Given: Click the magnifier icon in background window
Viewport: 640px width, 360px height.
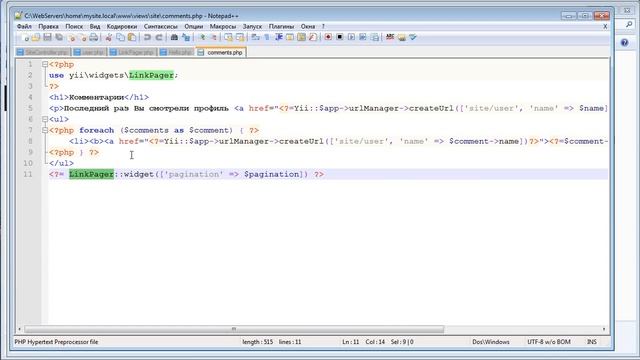Looking at the screenshot, I should (x=629, y=25).
